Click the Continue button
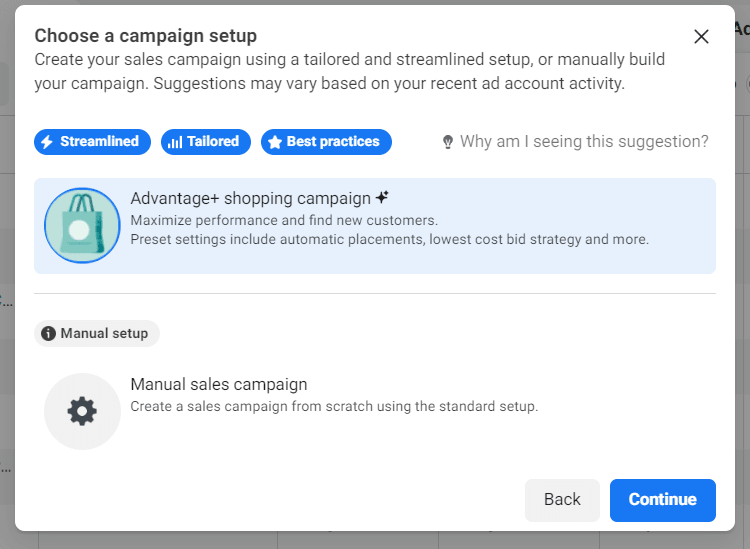Viewport: 750px width, 549px height. pyautogui.click(x=662, y=500)
